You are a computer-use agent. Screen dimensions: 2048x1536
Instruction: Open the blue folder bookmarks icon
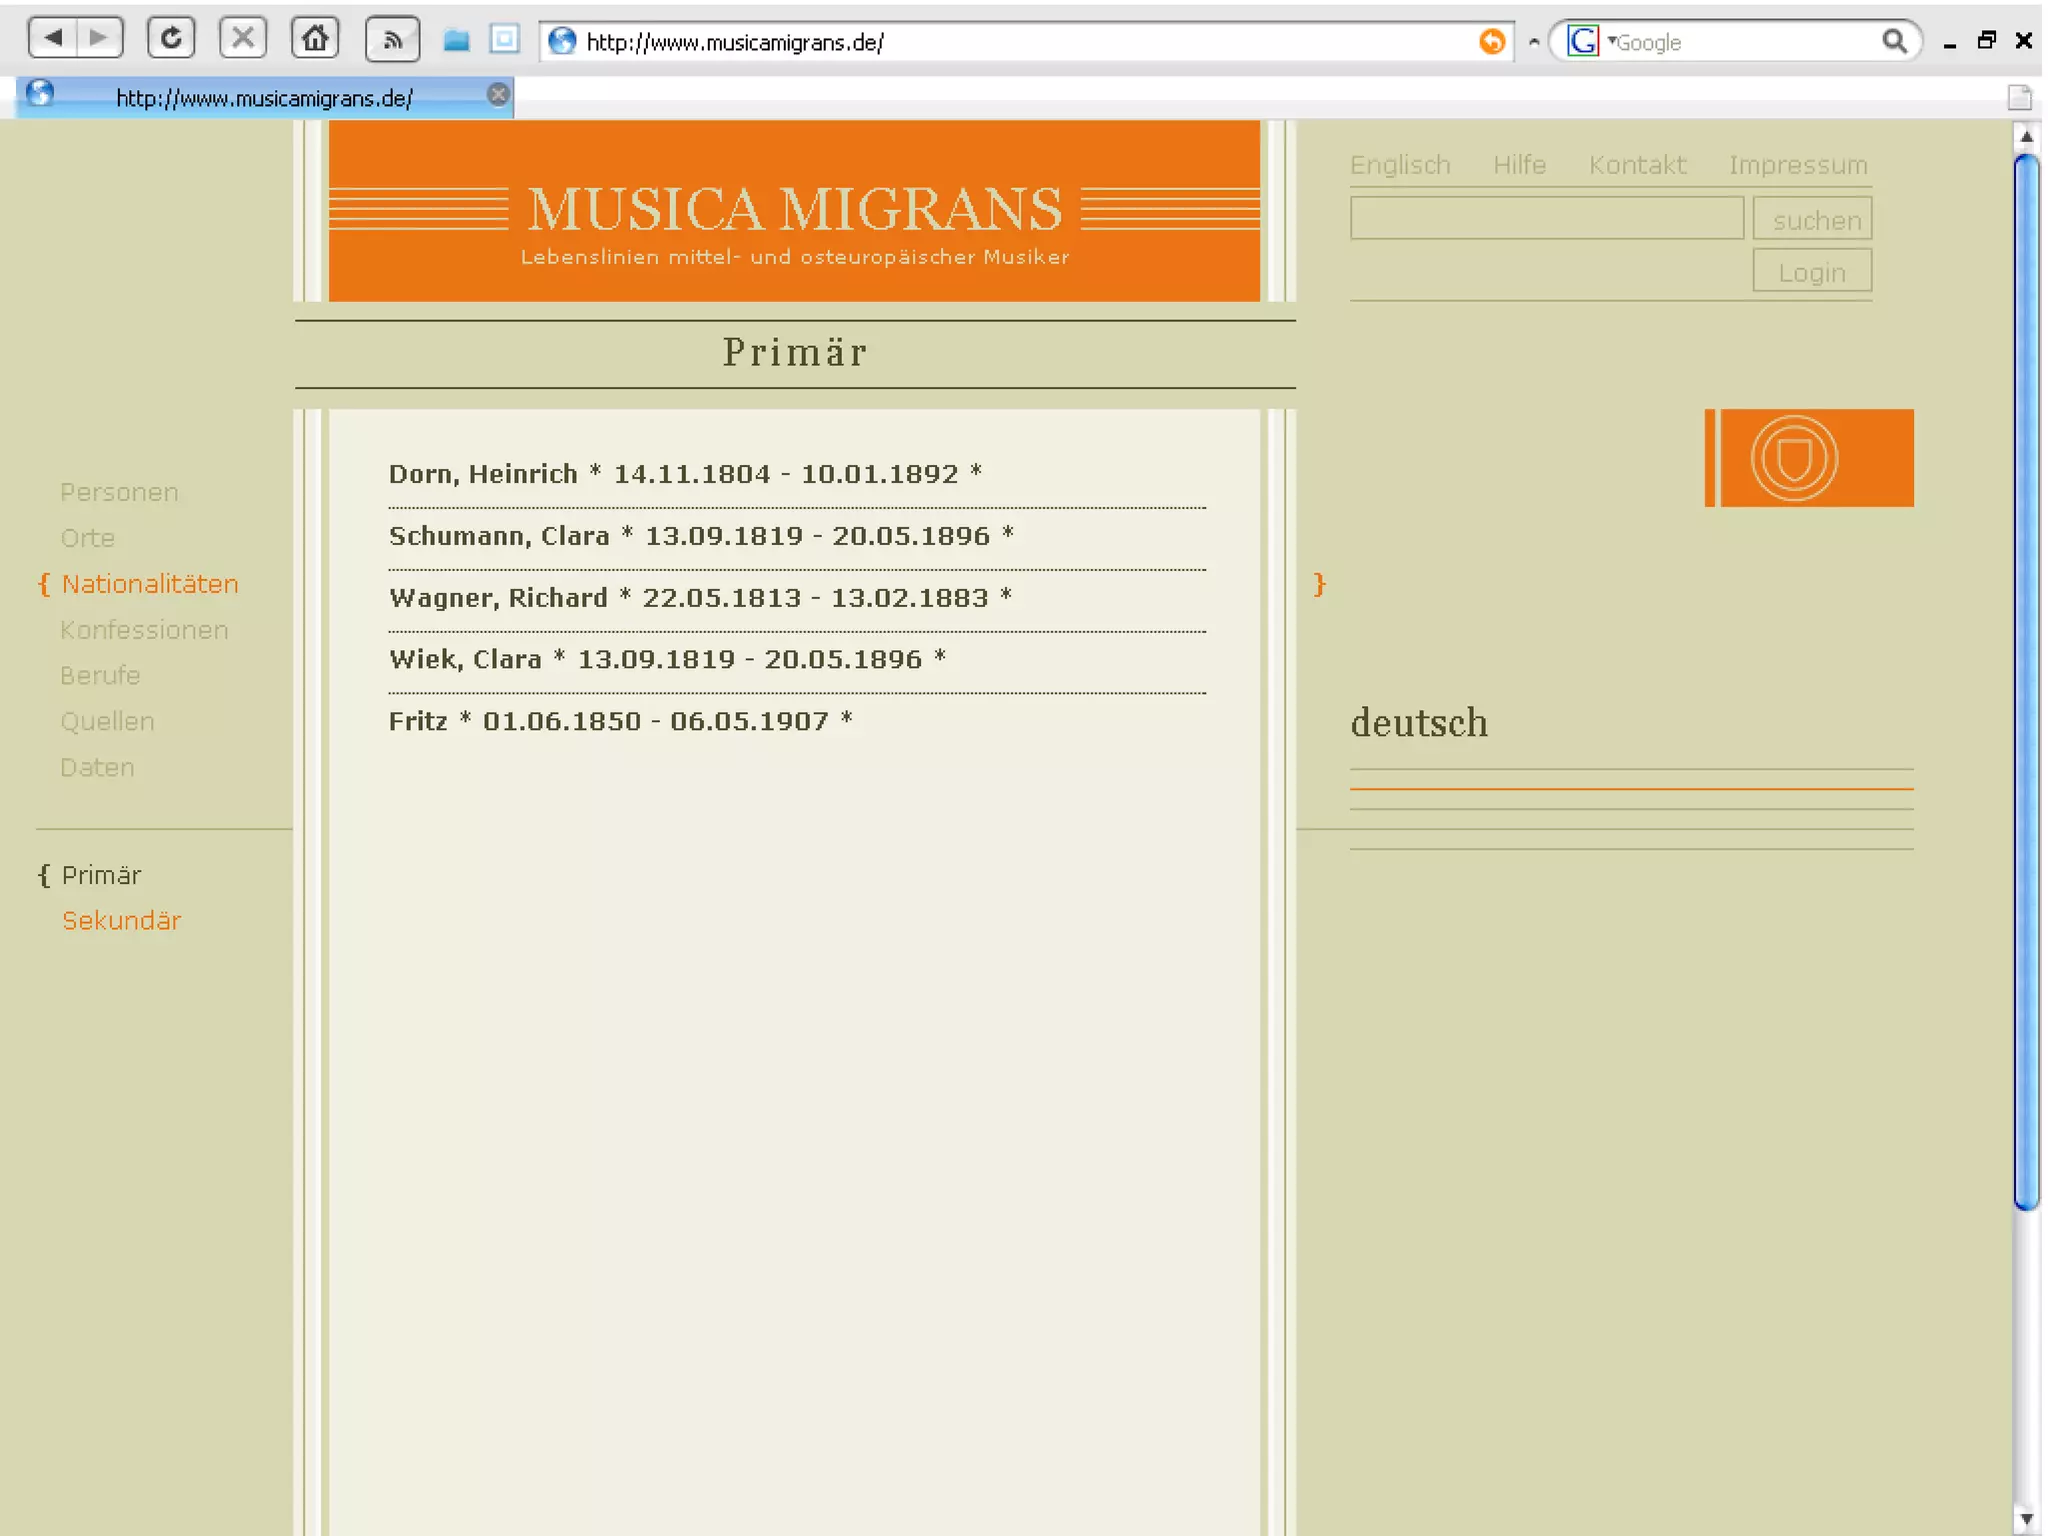pos(457,41)
